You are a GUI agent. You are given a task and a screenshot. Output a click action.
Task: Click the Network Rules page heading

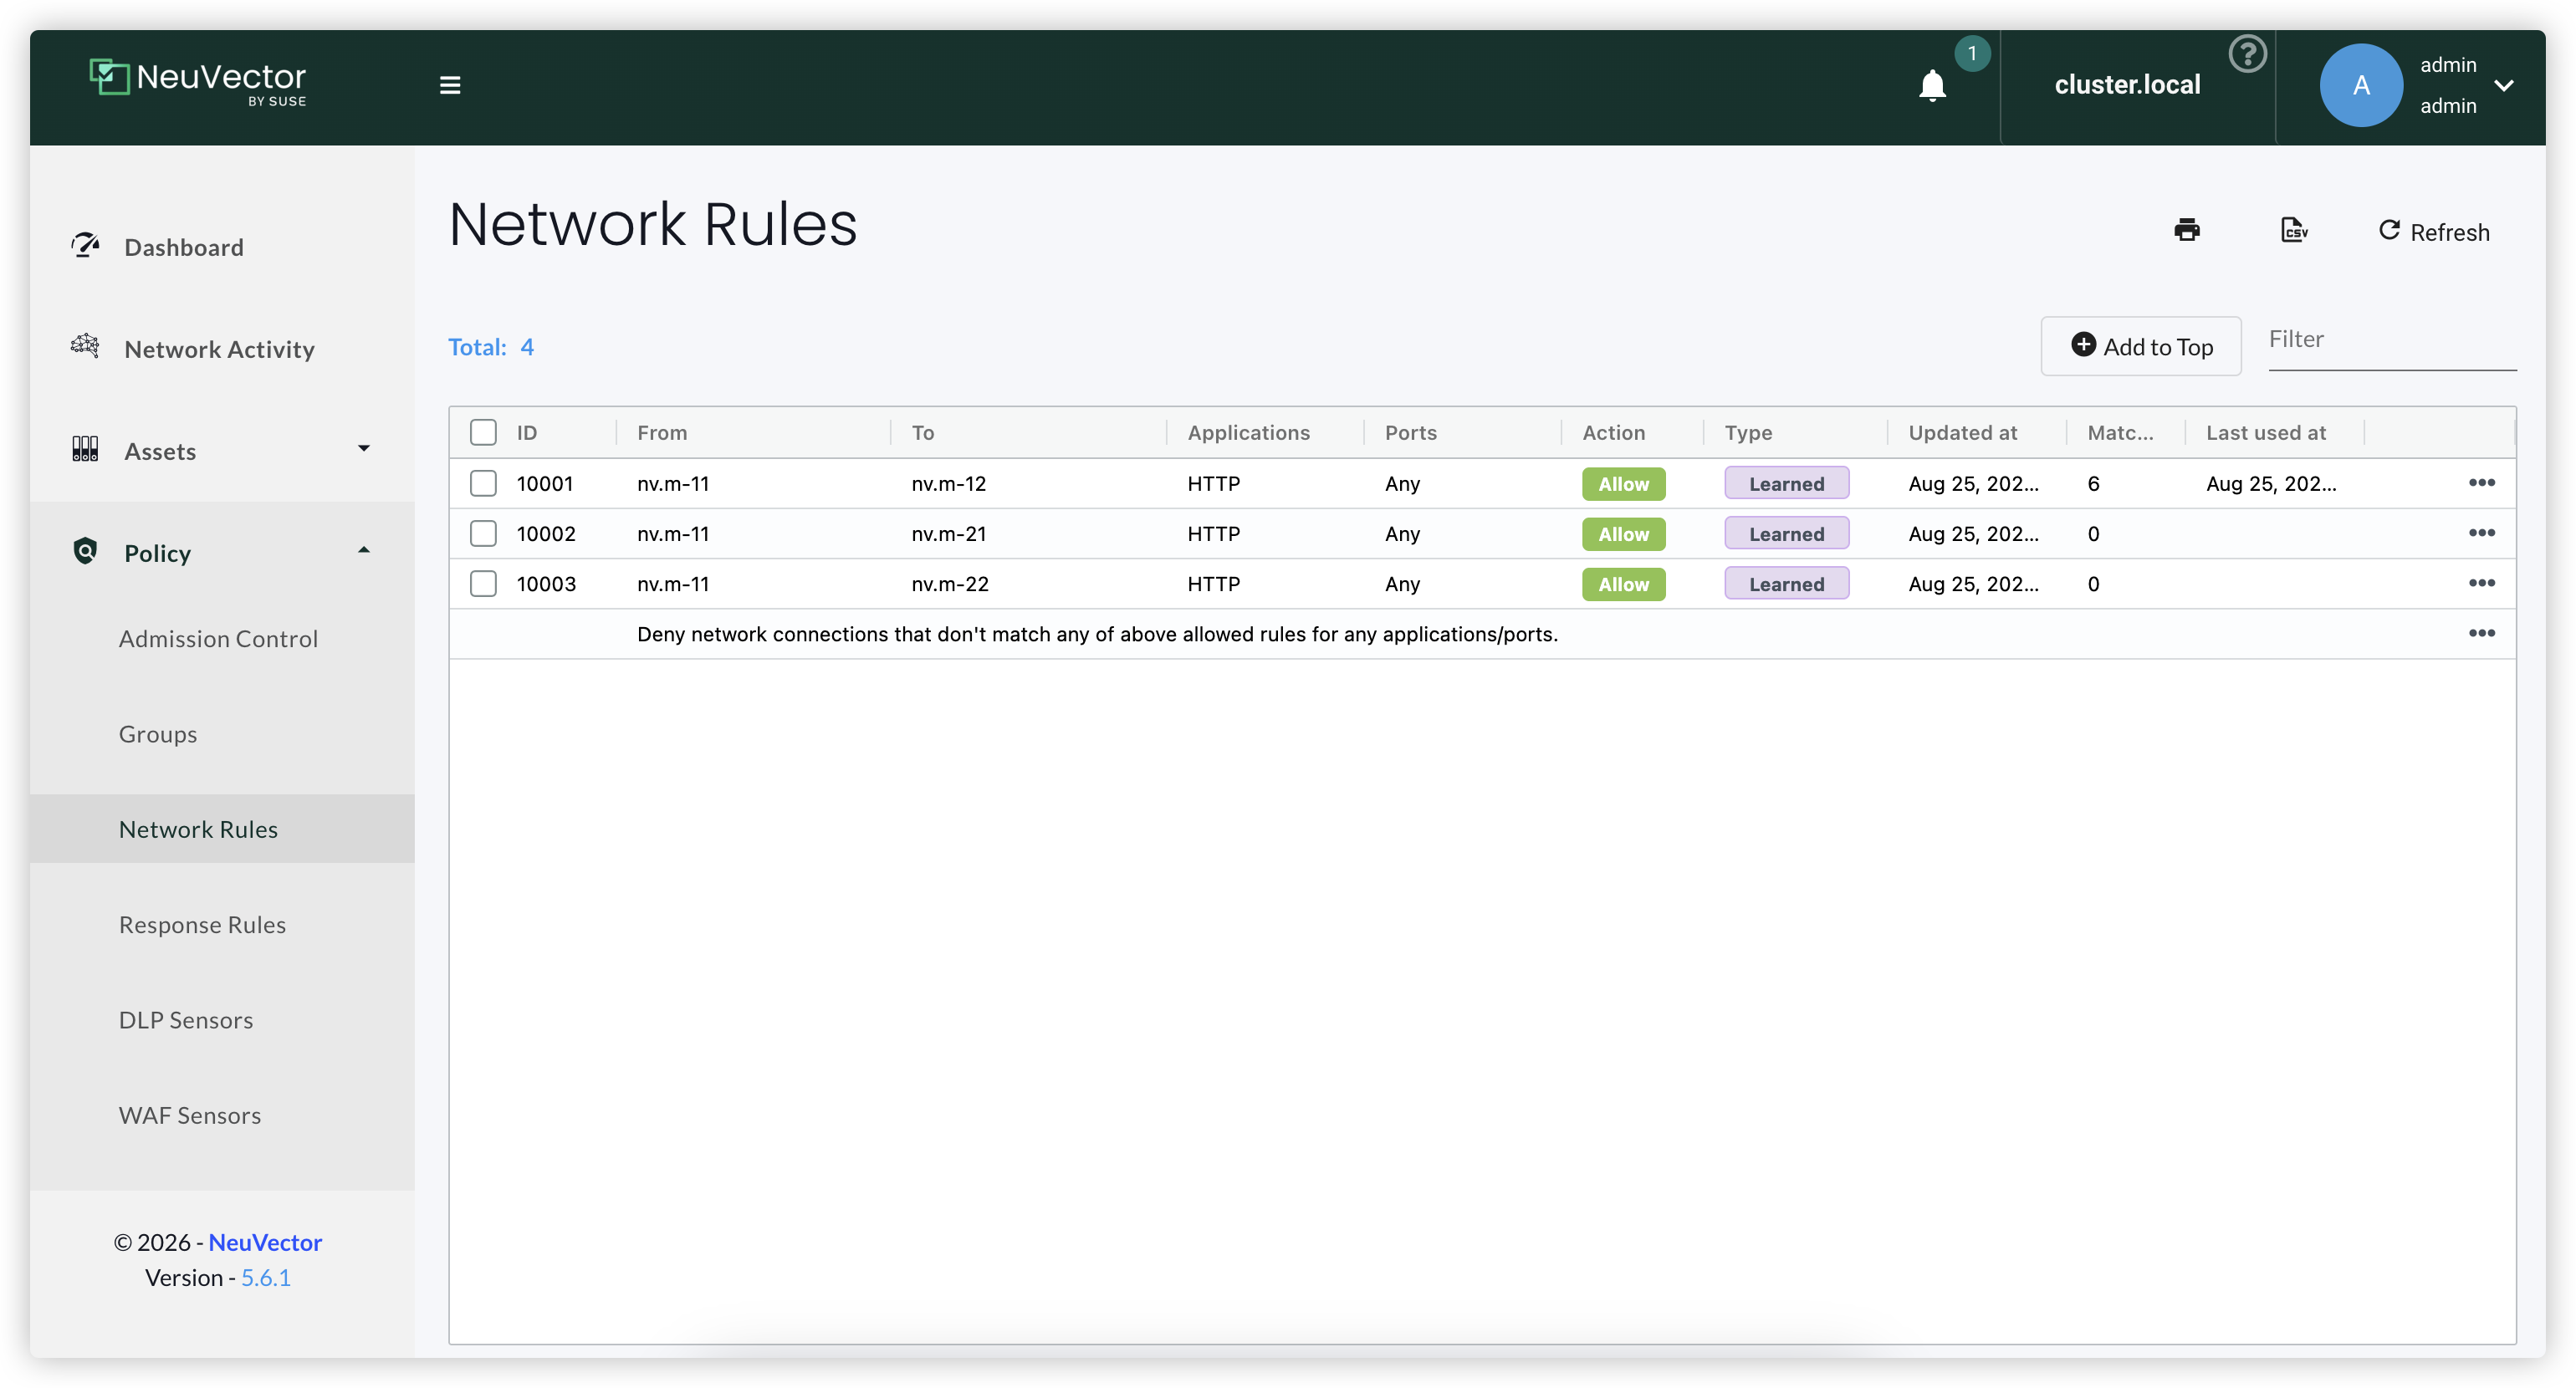[653, 223]
